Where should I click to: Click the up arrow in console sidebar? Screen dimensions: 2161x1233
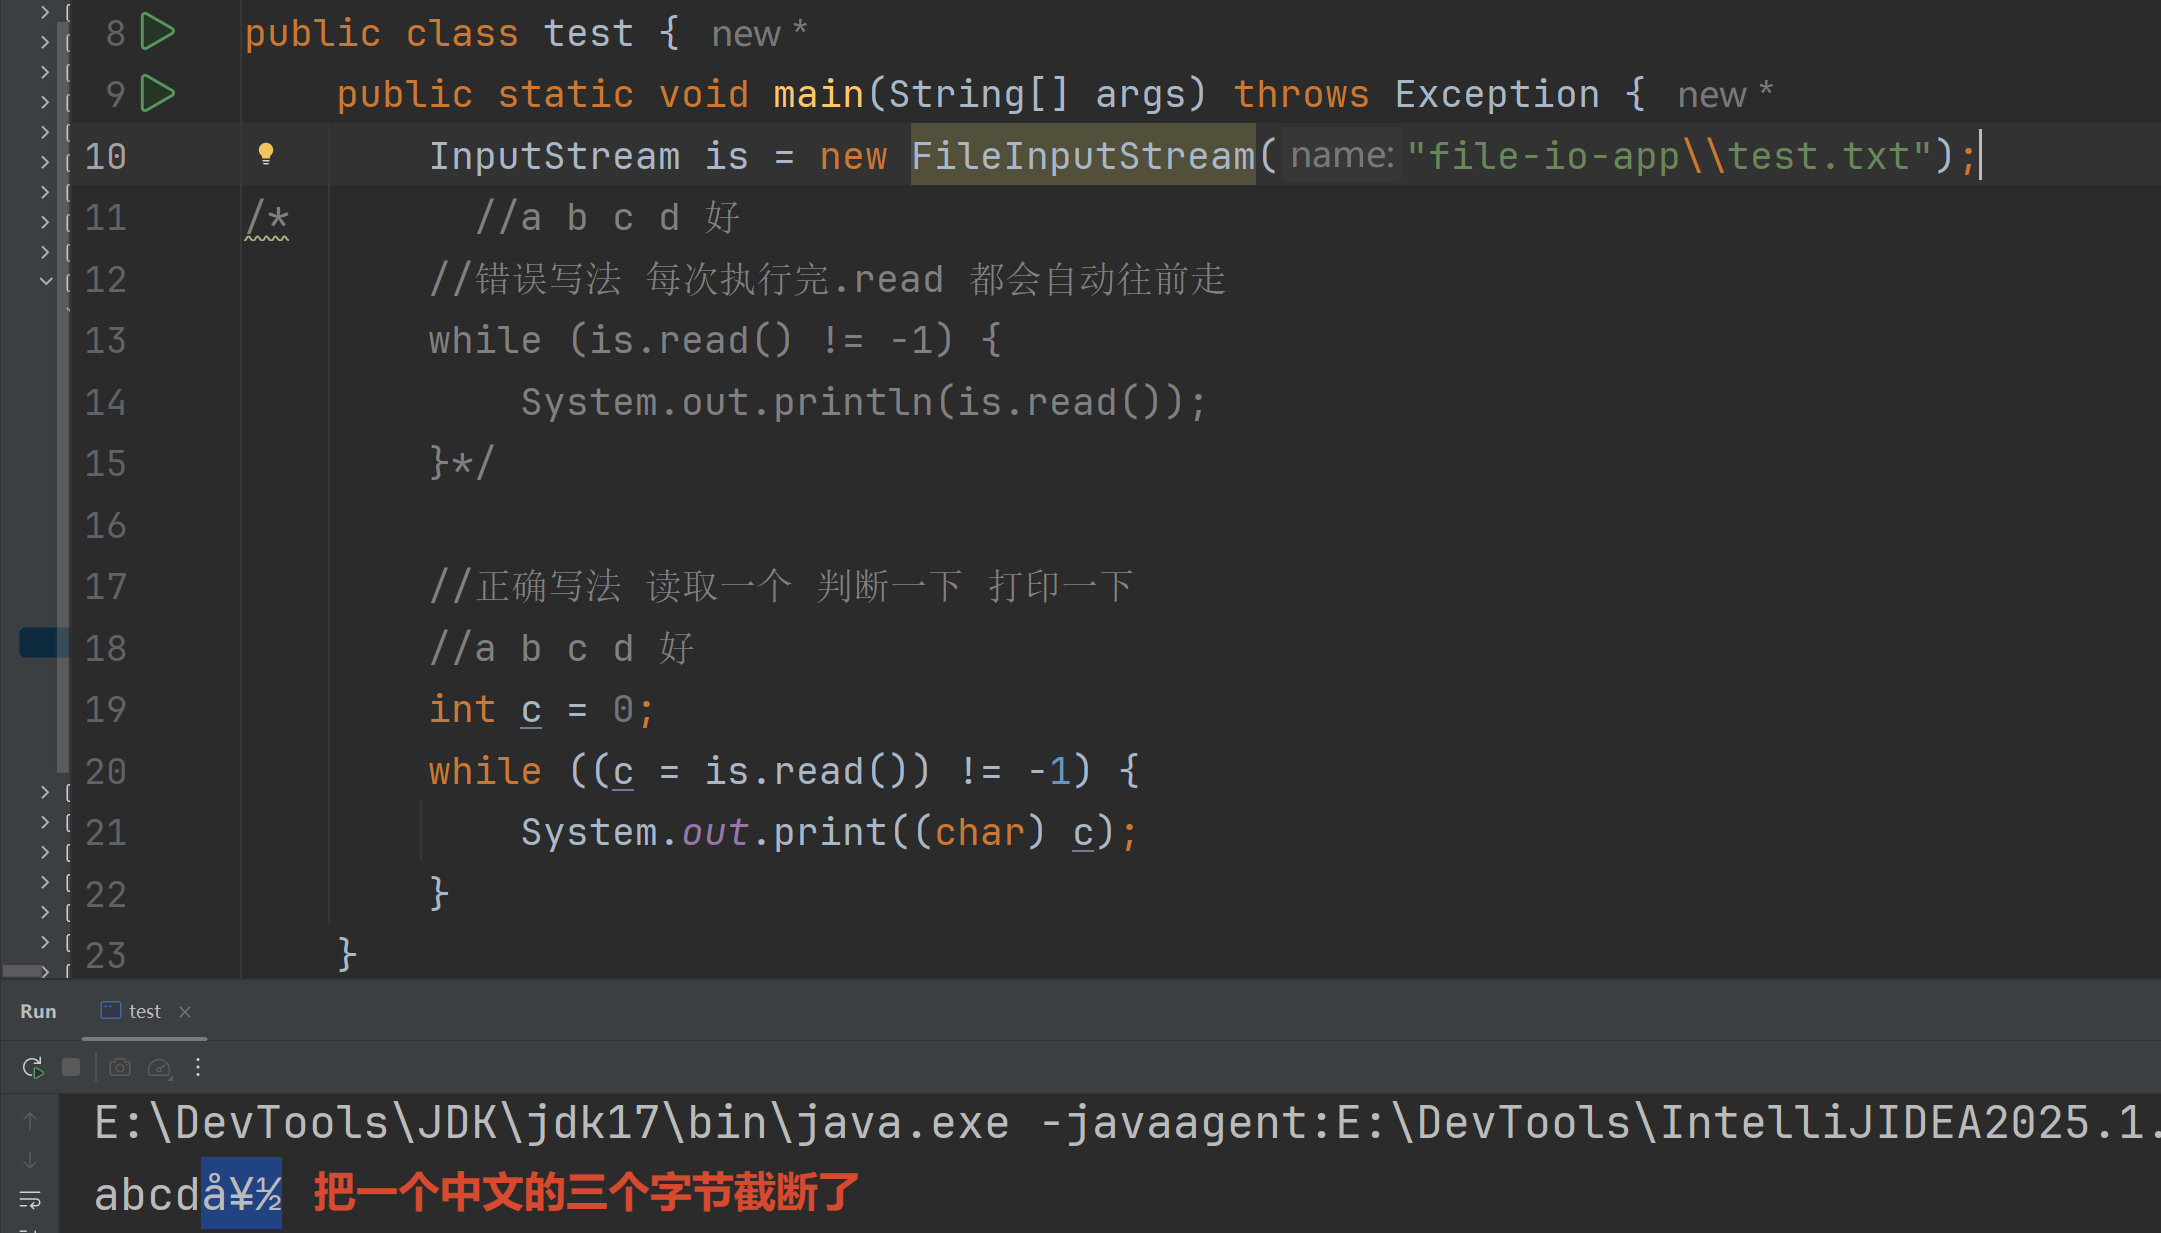(x=30, y=1121)
